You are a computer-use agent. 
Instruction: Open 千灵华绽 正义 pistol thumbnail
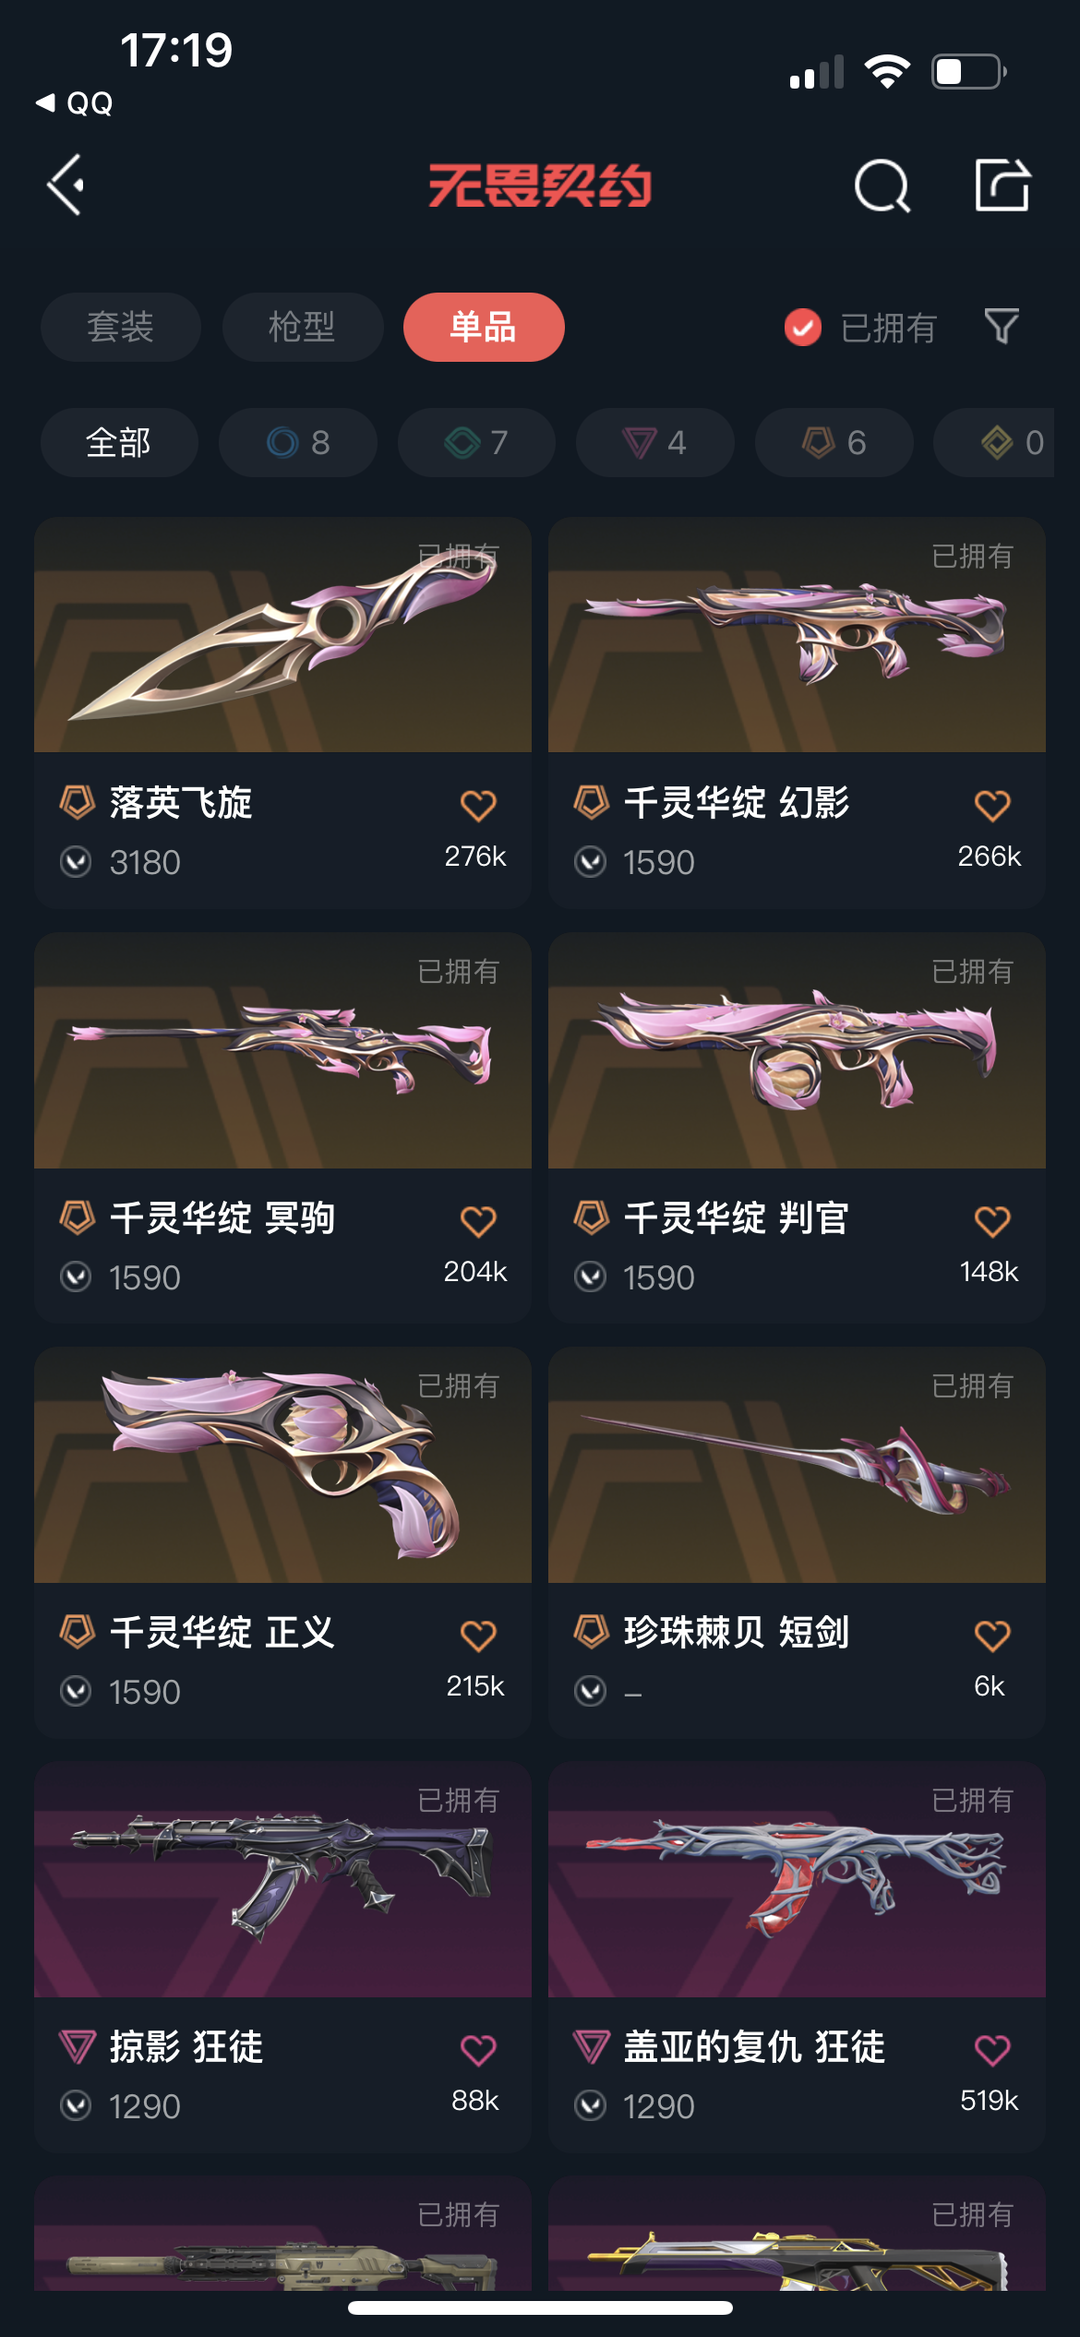click(283, 1465)
